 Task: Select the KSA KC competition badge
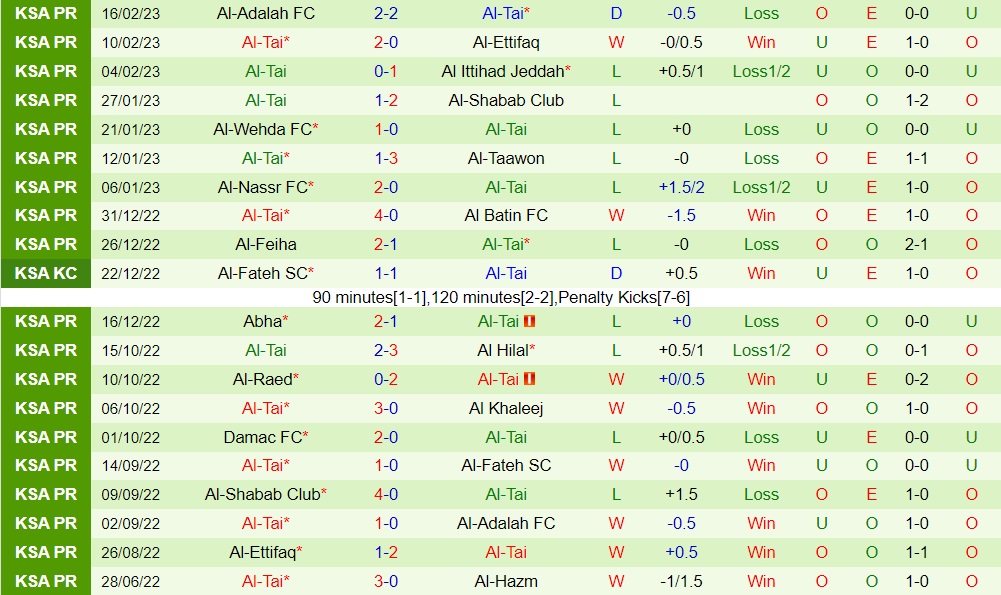46,273
